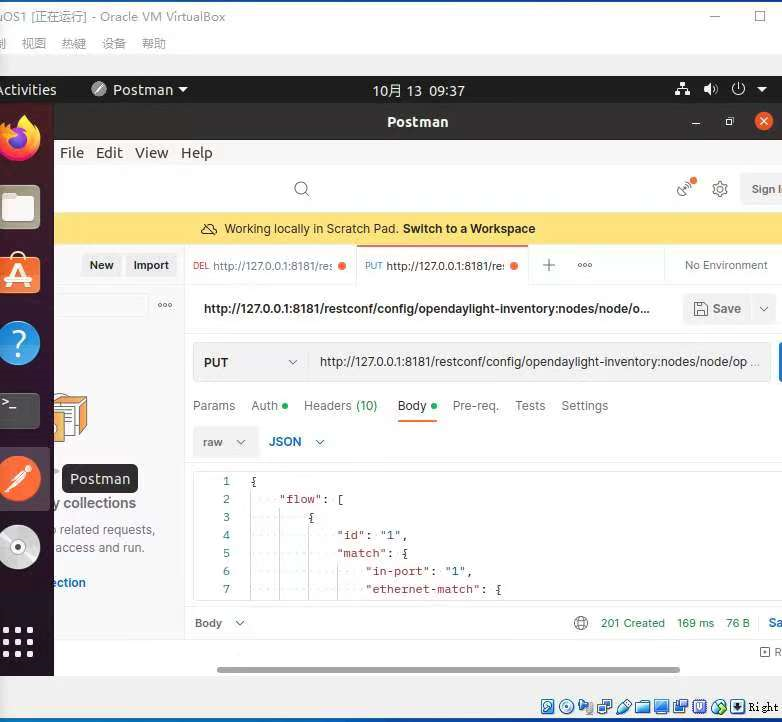Click the Import button
This screenshot has height=722, width=782.
[151, 265]
